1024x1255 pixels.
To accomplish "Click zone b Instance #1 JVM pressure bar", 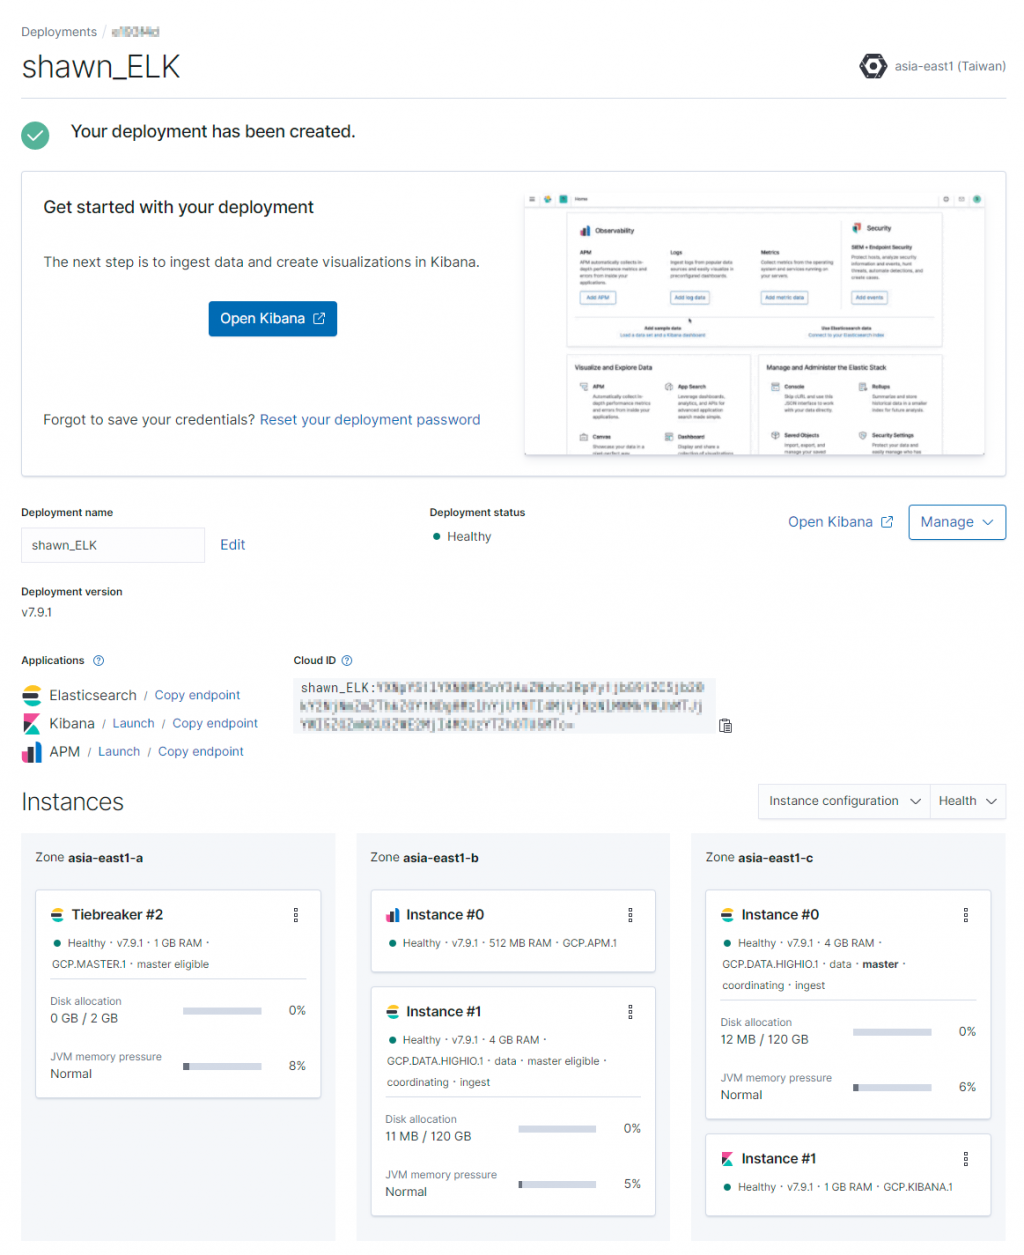I will pos(557,1185).
